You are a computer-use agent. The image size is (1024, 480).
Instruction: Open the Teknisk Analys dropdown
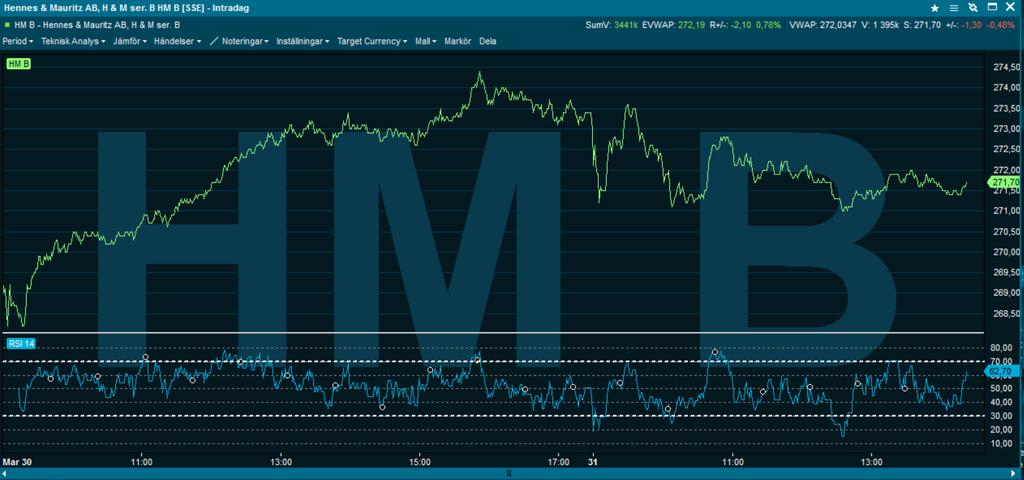73,41
